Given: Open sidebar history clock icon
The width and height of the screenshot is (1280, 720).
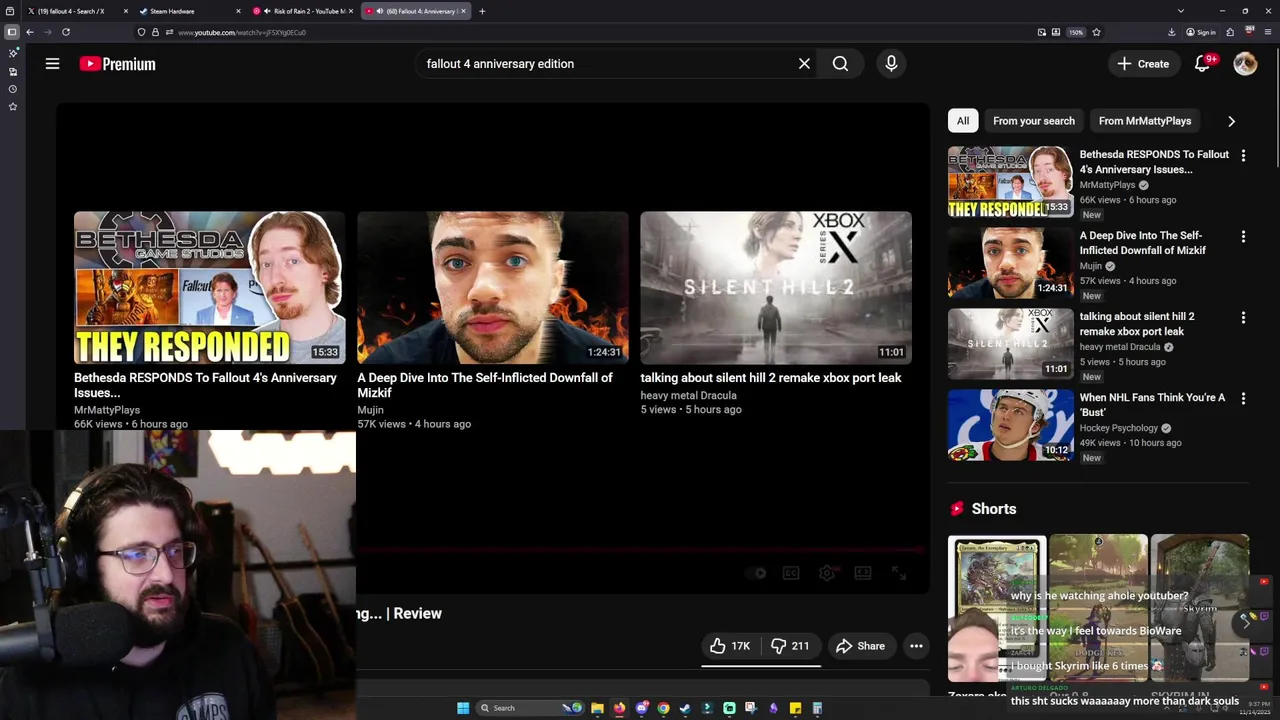Looking at the screenshot, I should [13, 89].
